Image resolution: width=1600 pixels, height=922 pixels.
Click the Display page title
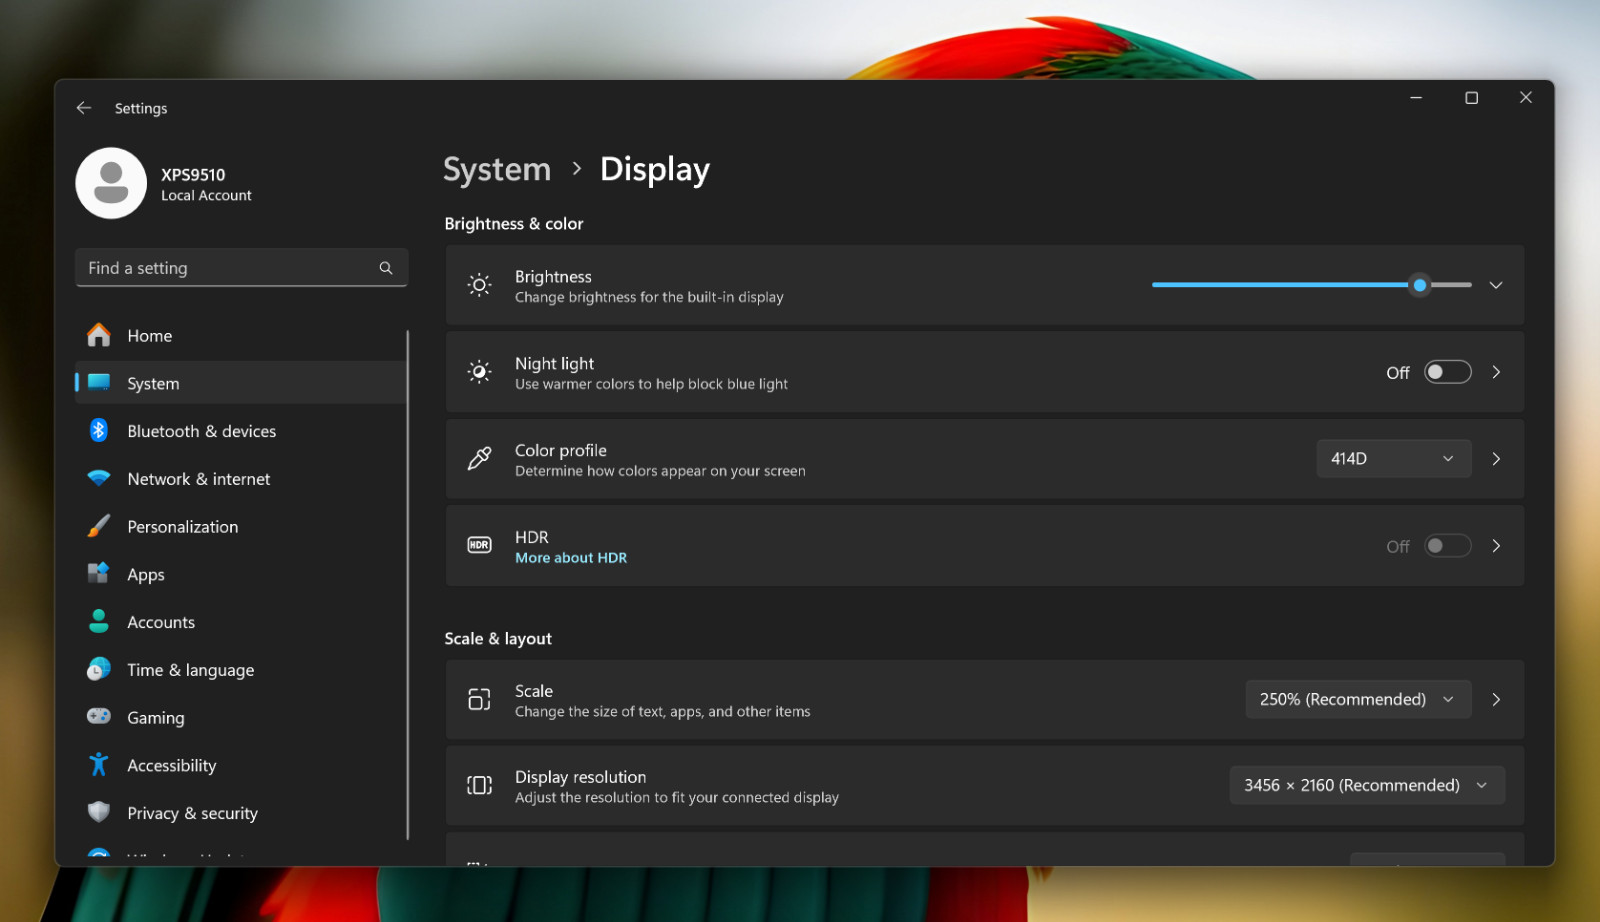655,170
